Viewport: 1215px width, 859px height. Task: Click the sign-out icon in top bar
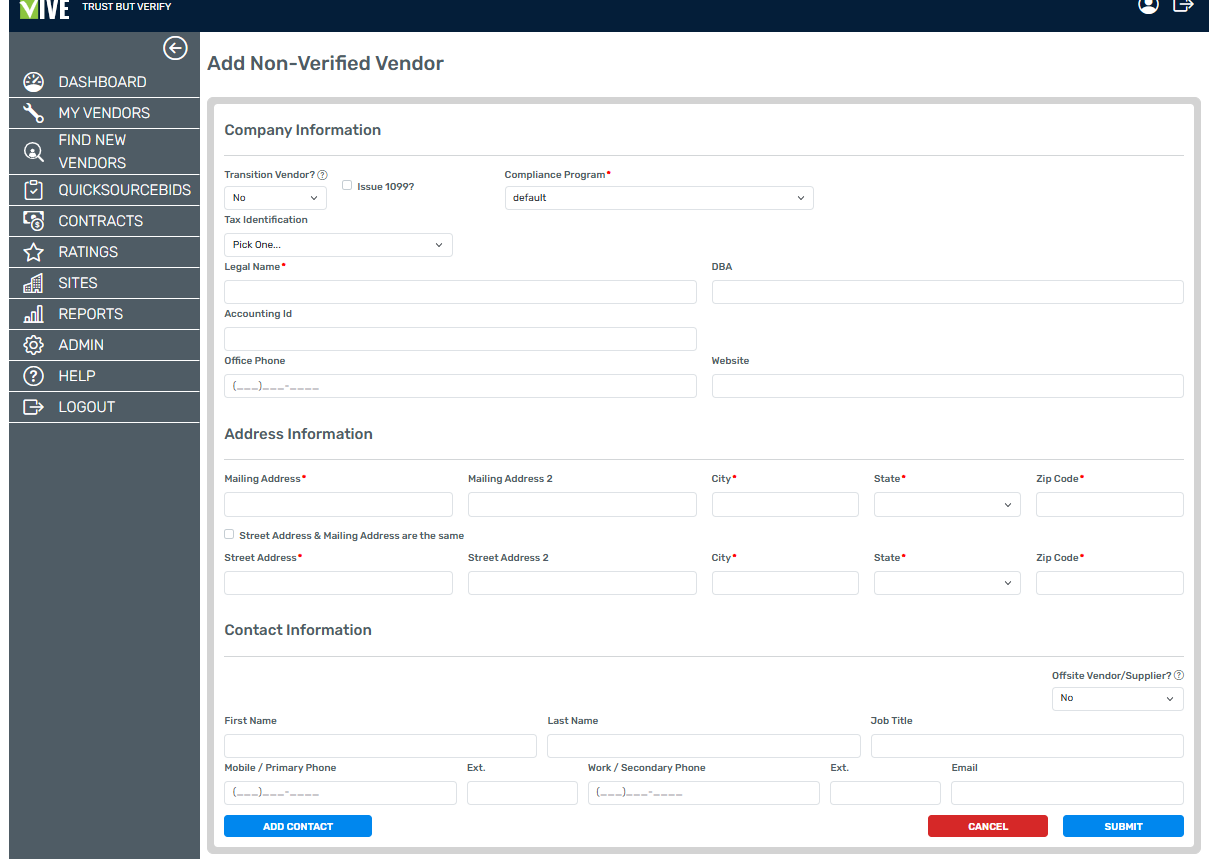pos(1184,6)
